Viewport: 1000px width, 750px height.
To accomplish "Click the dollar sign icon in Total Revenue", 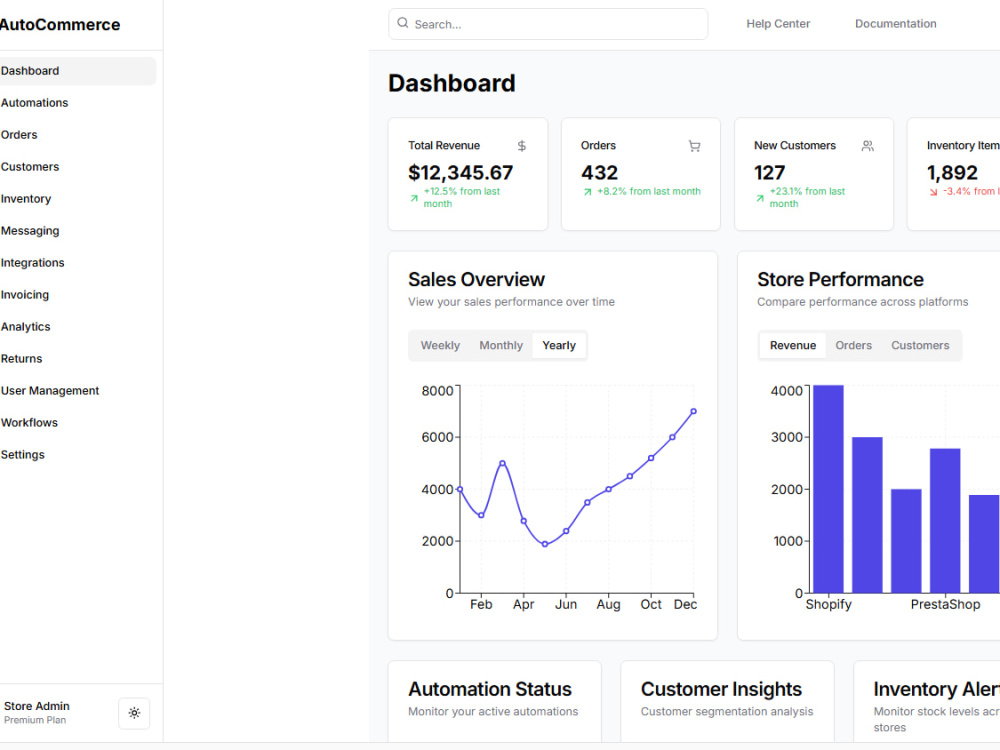I will (x=522, y=146).
